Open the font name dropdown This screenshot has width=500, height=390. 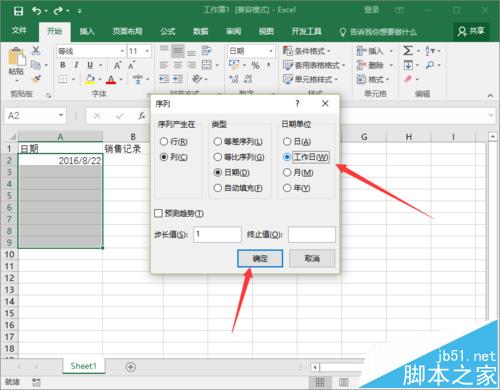click(122, 51)
